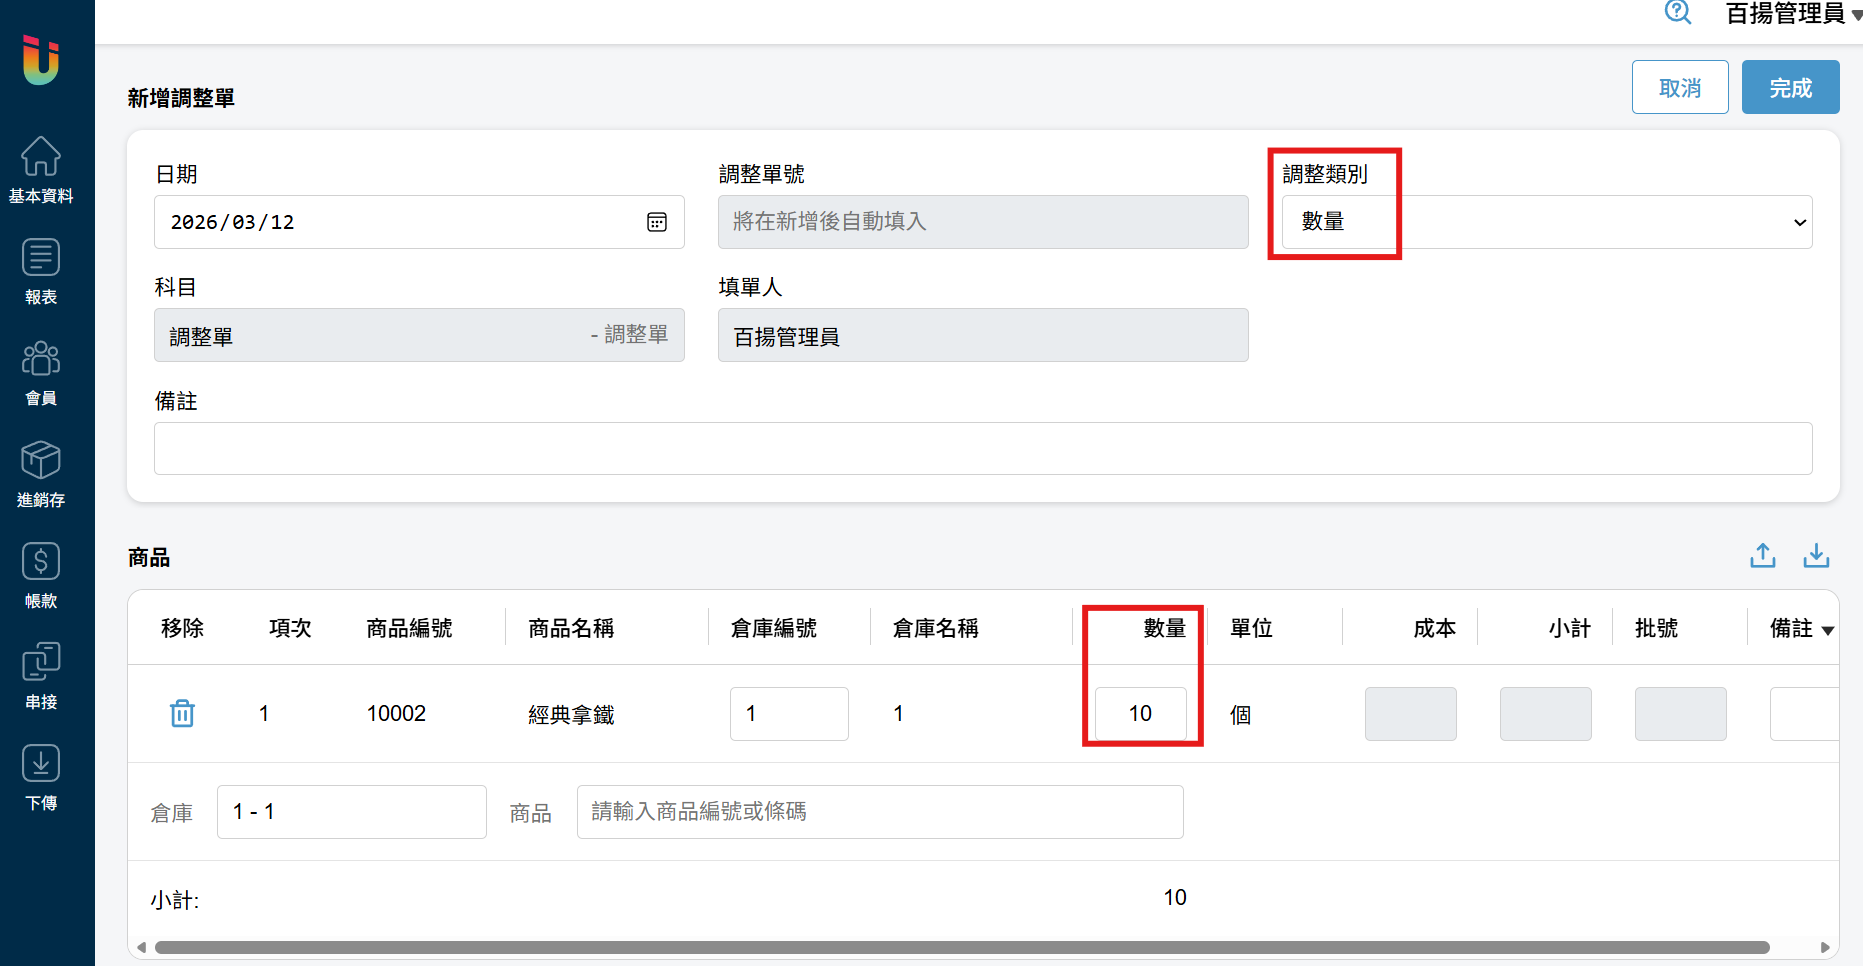
Task: Focus the product code or barcode input
Action: coord(879,812)
